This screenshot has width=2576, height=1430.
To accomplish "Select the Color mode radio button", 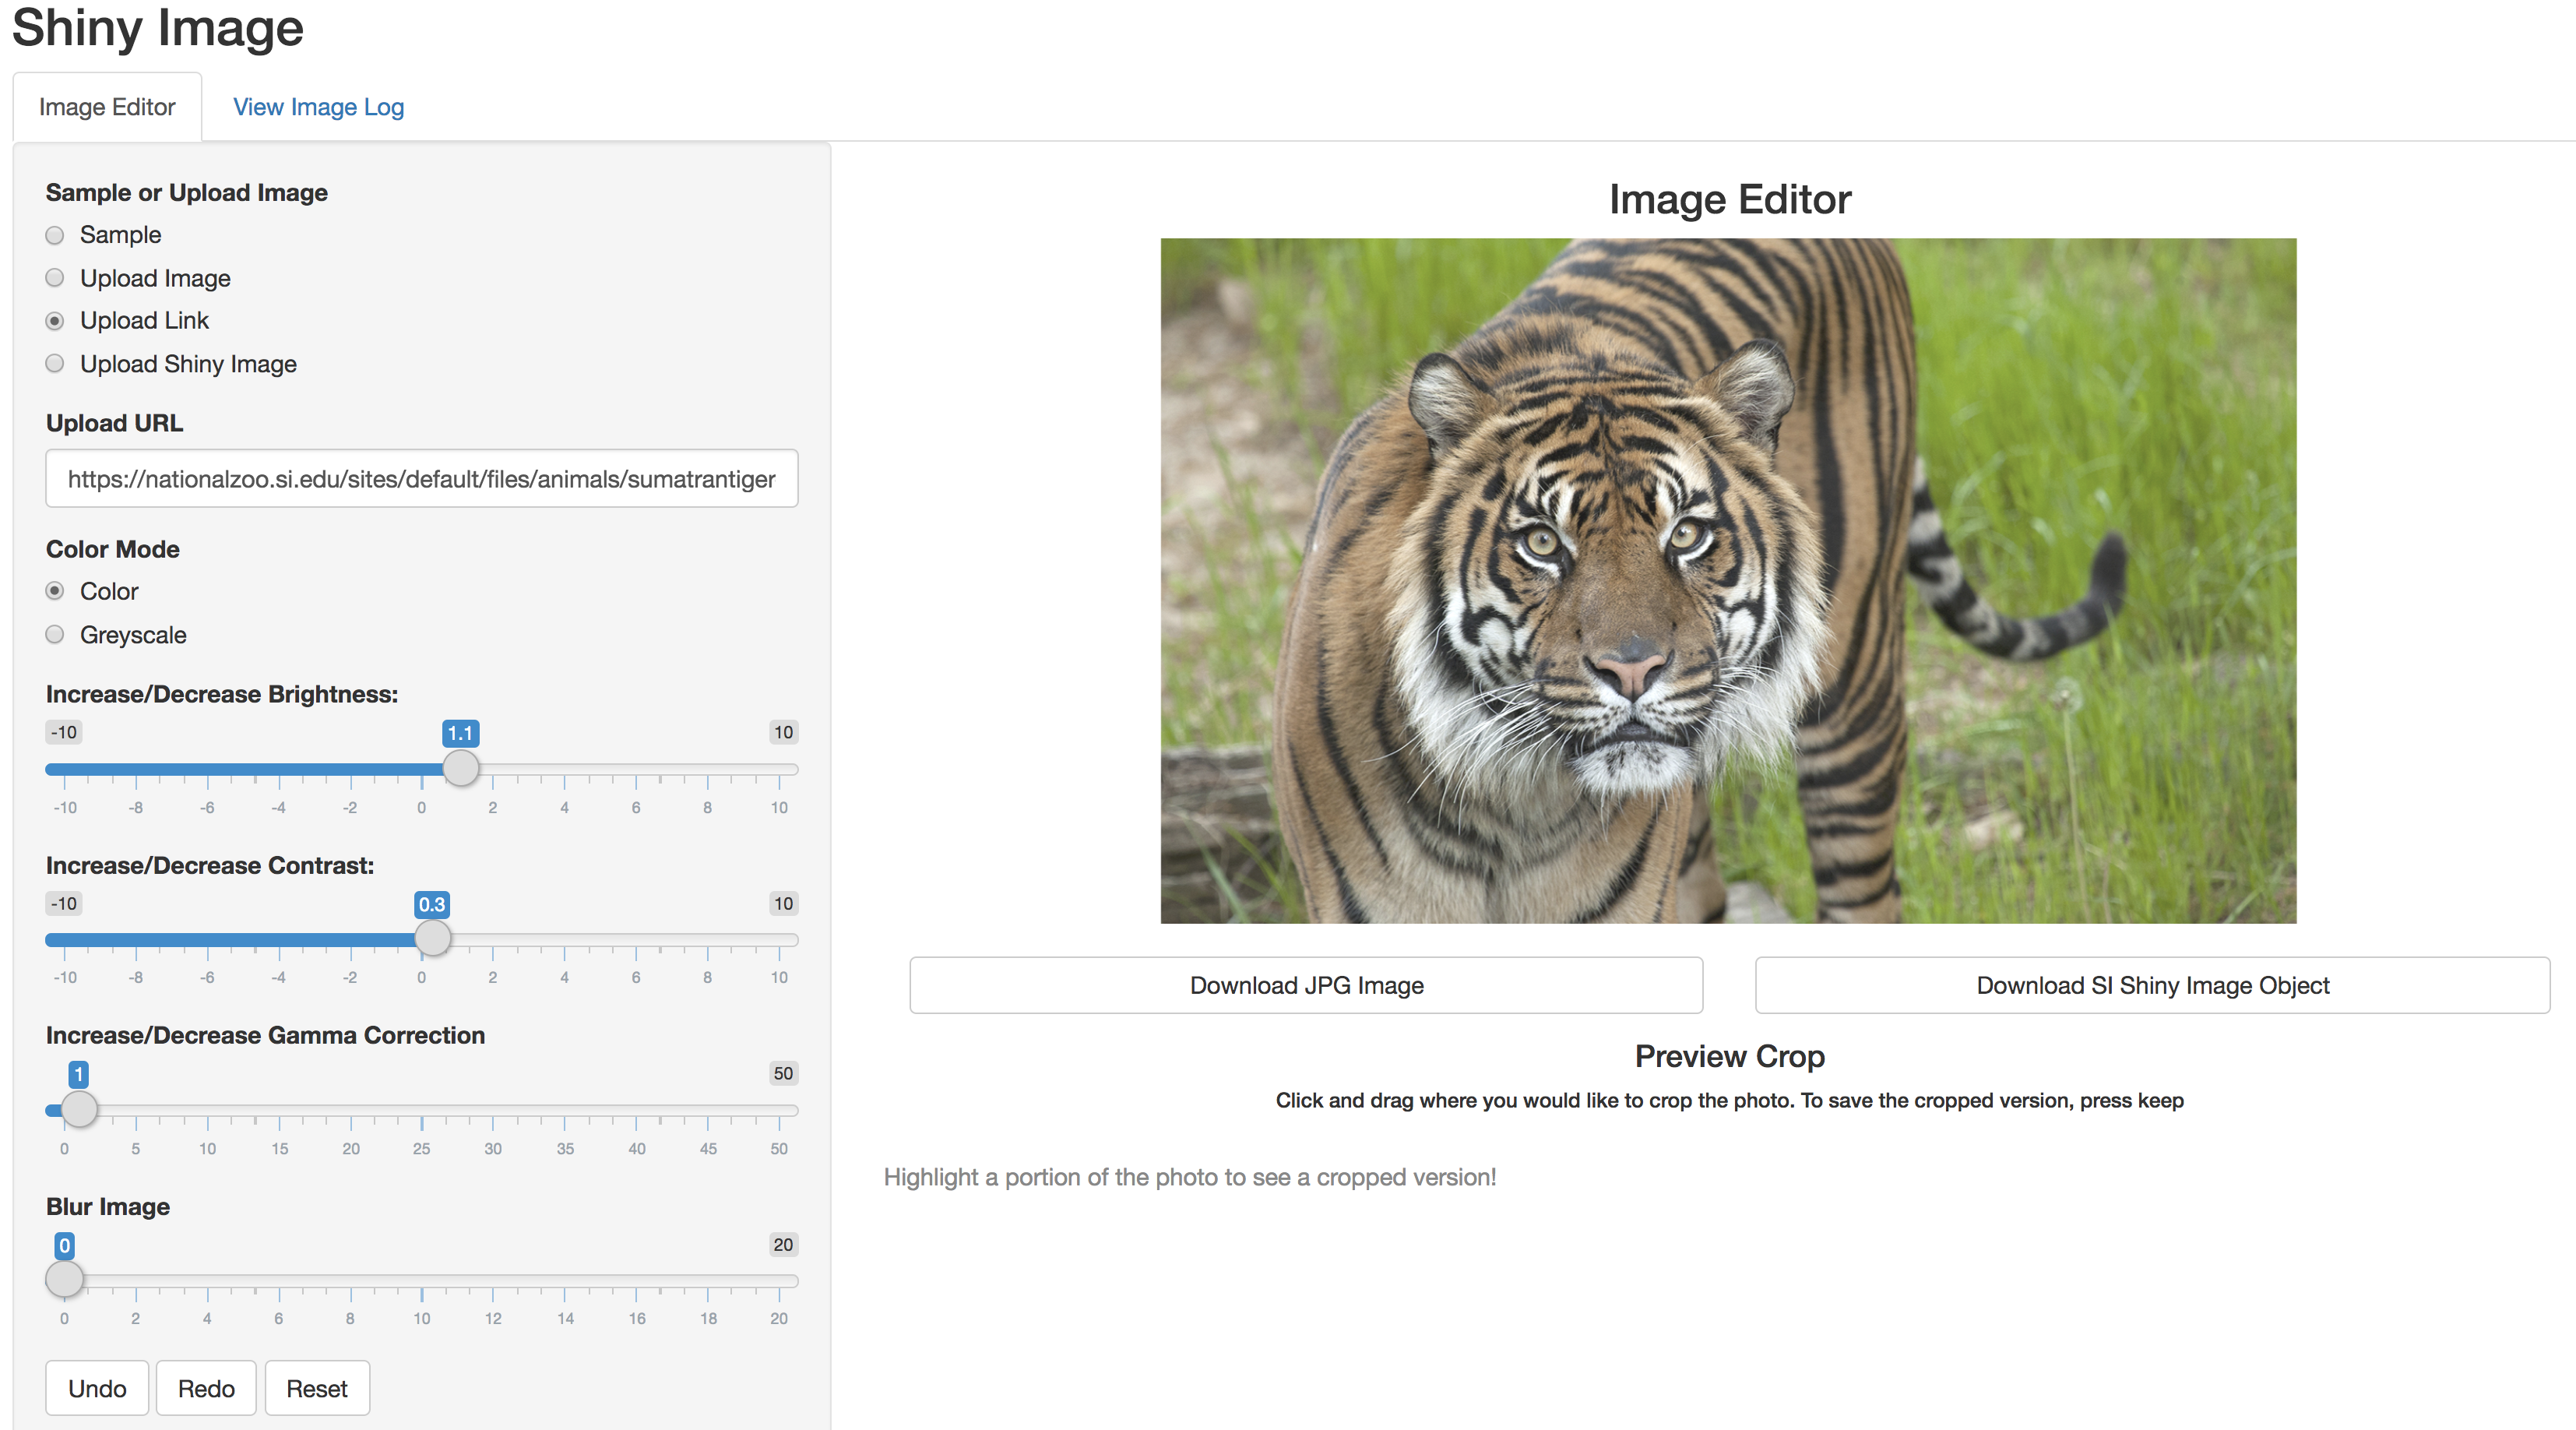I will coord(55,591).
